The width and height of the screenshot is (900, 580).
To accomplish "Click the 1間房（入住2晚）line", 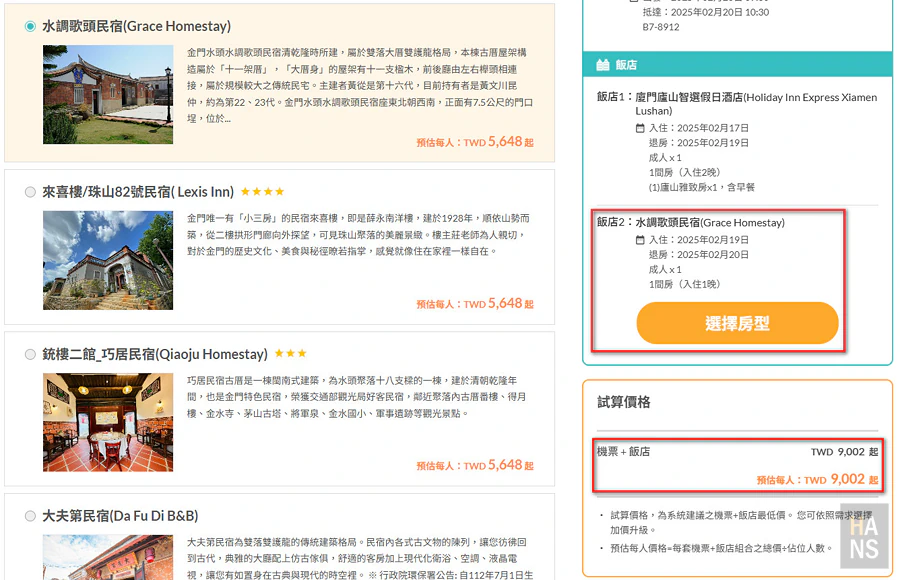I will [684, 172].
